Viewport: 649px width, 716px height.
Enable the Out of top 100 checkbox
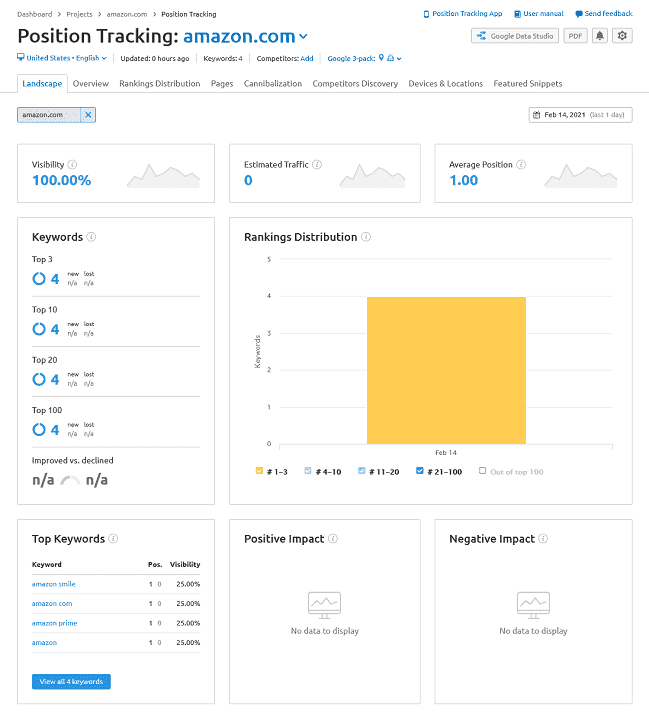tap(482, 471)
